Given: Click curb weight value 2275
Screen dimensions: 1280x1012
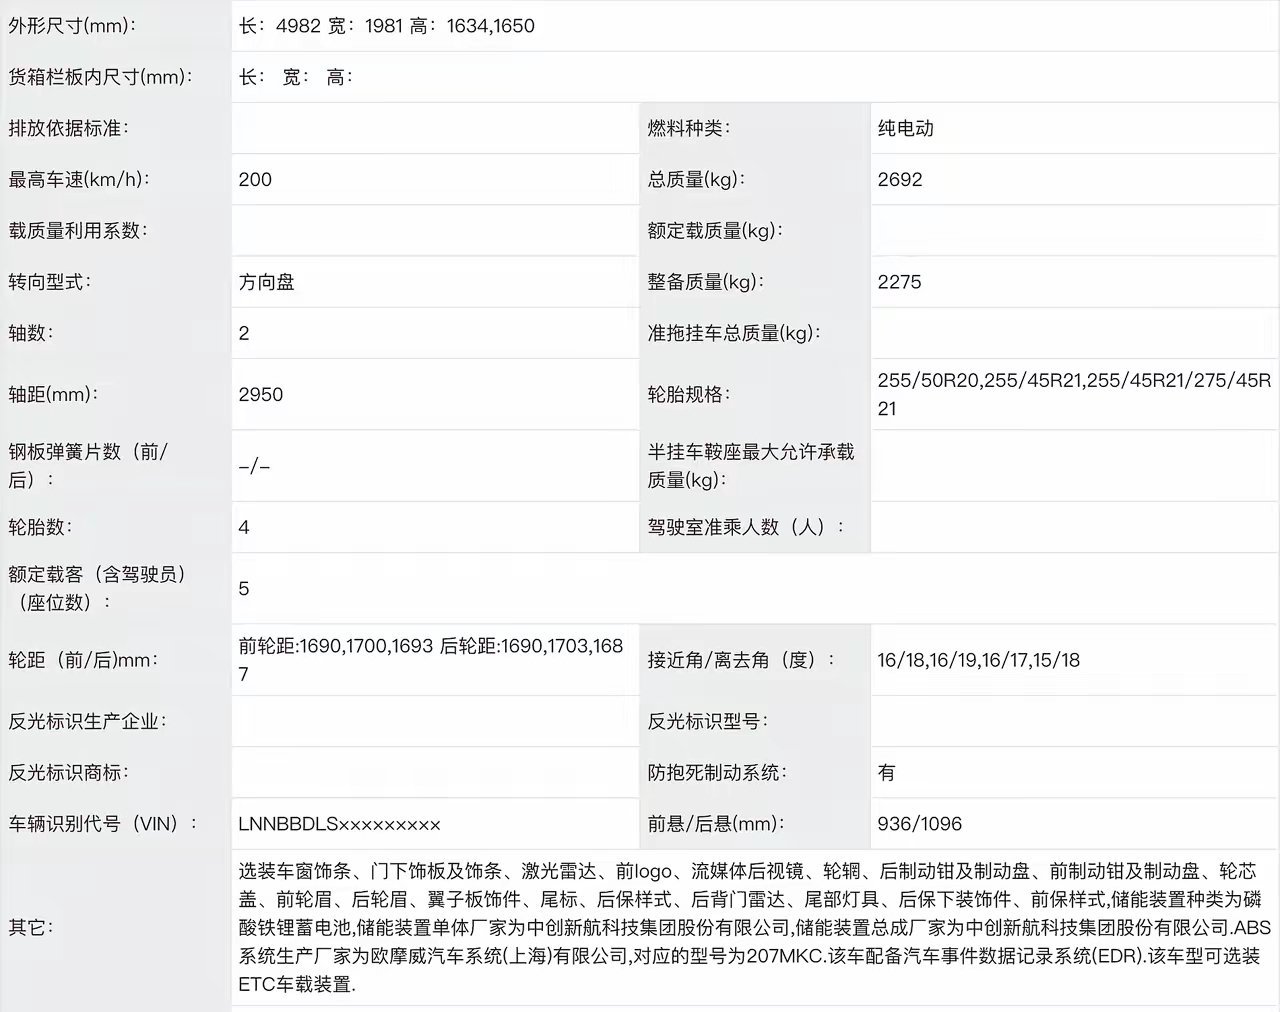Looking at the screenshot, I should [900, 282].
